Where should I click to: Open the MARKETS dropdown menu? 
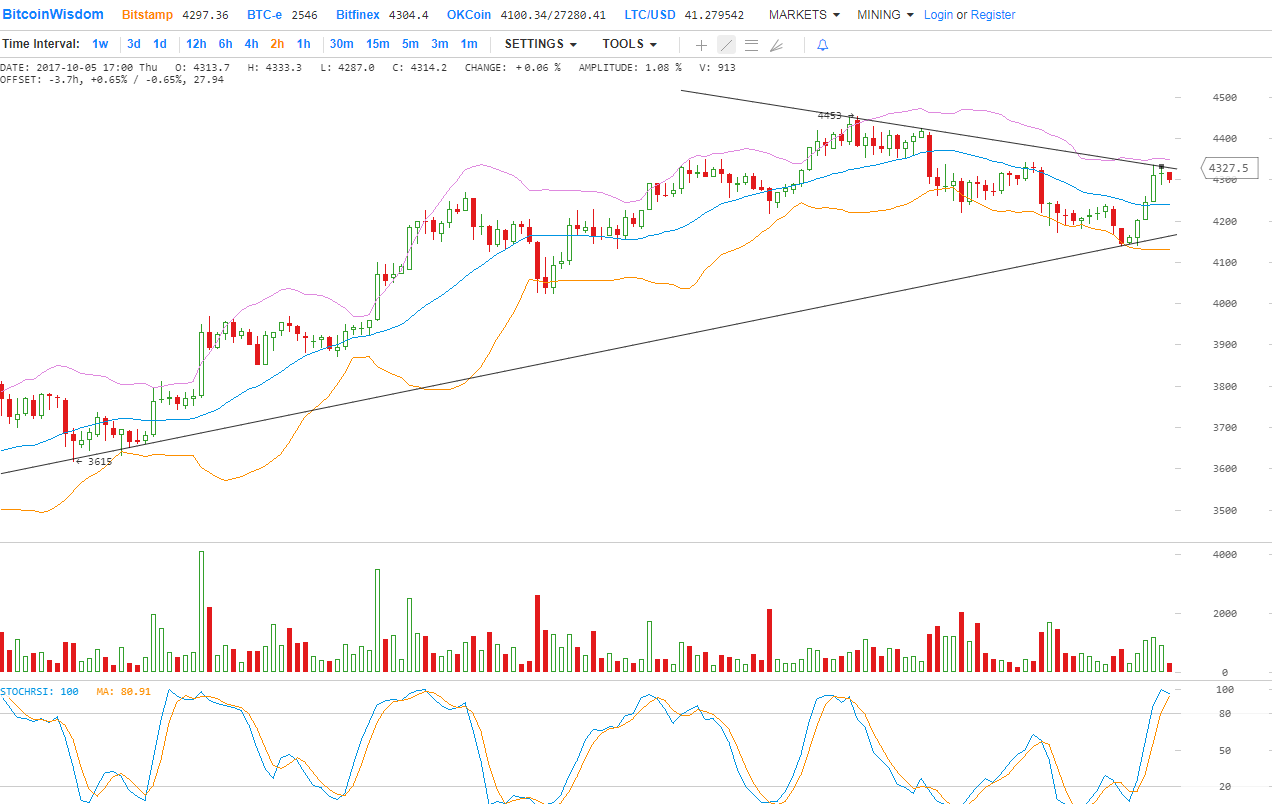pos(803,15)
